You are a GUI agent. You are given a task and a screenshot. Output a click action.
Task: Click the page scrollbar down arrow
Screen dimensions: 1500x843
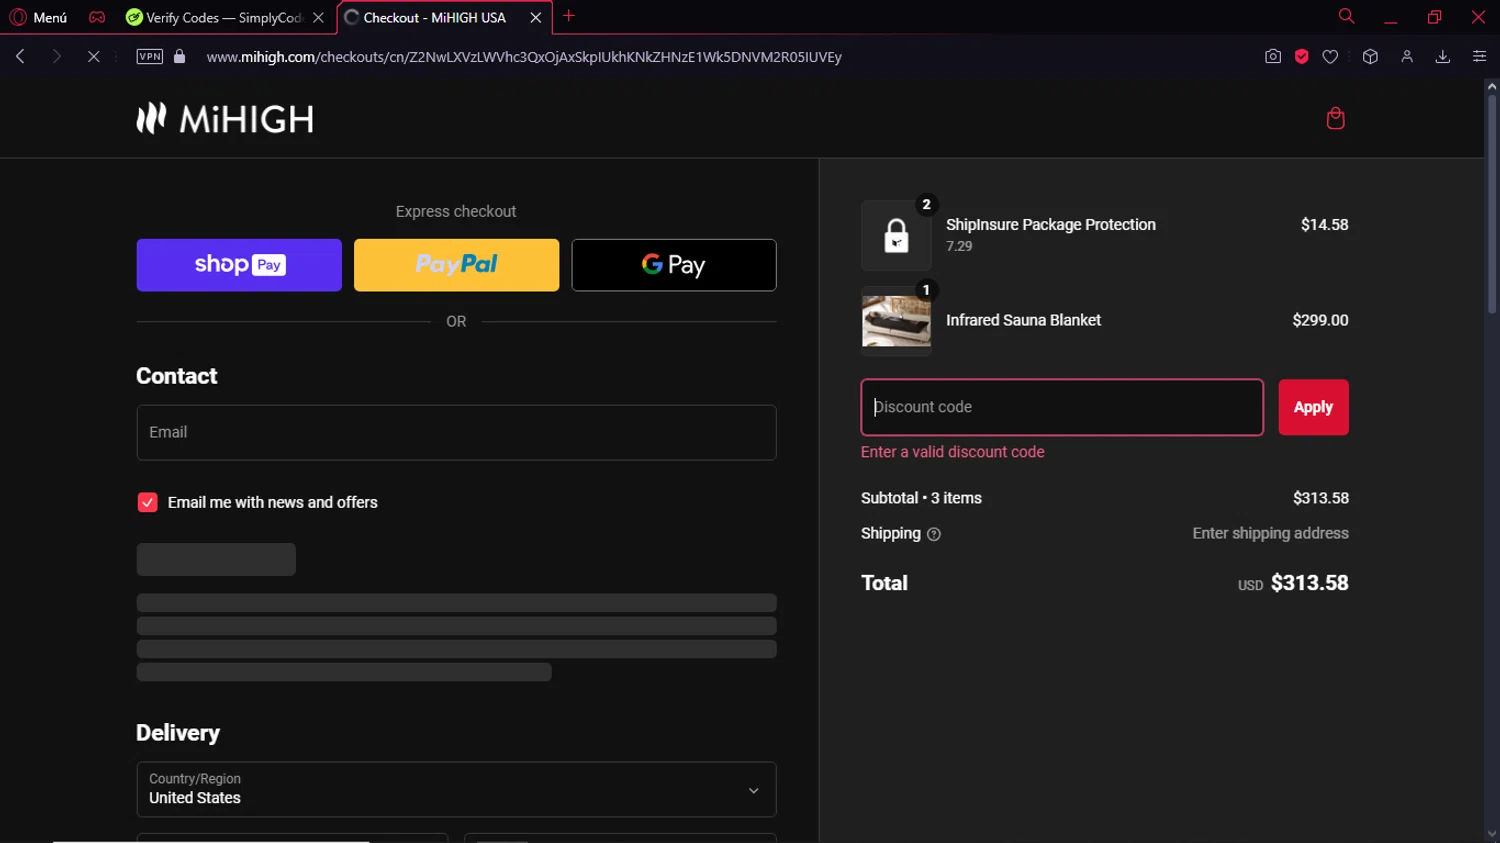pyautogui.click(x=1491, y=834)
